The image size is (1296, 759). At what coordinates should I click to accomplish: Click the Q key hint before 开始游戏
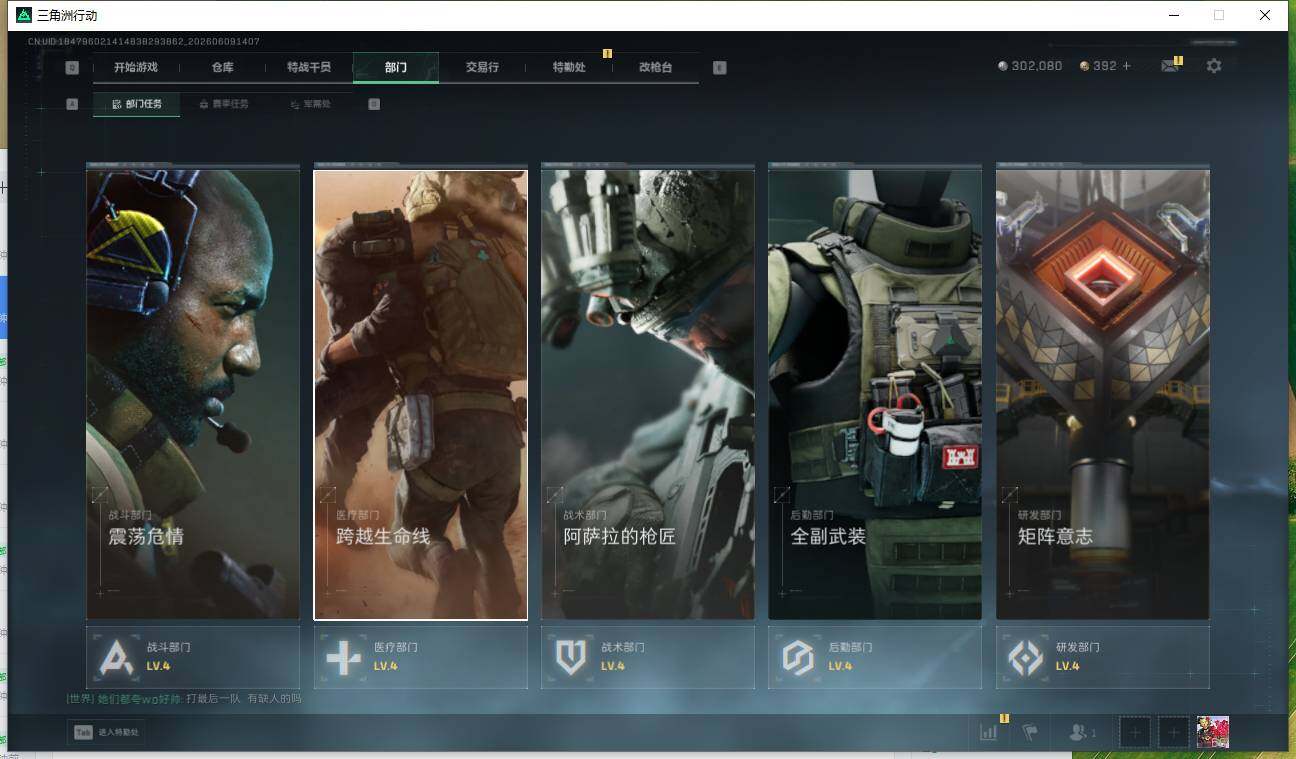point(72,68)
